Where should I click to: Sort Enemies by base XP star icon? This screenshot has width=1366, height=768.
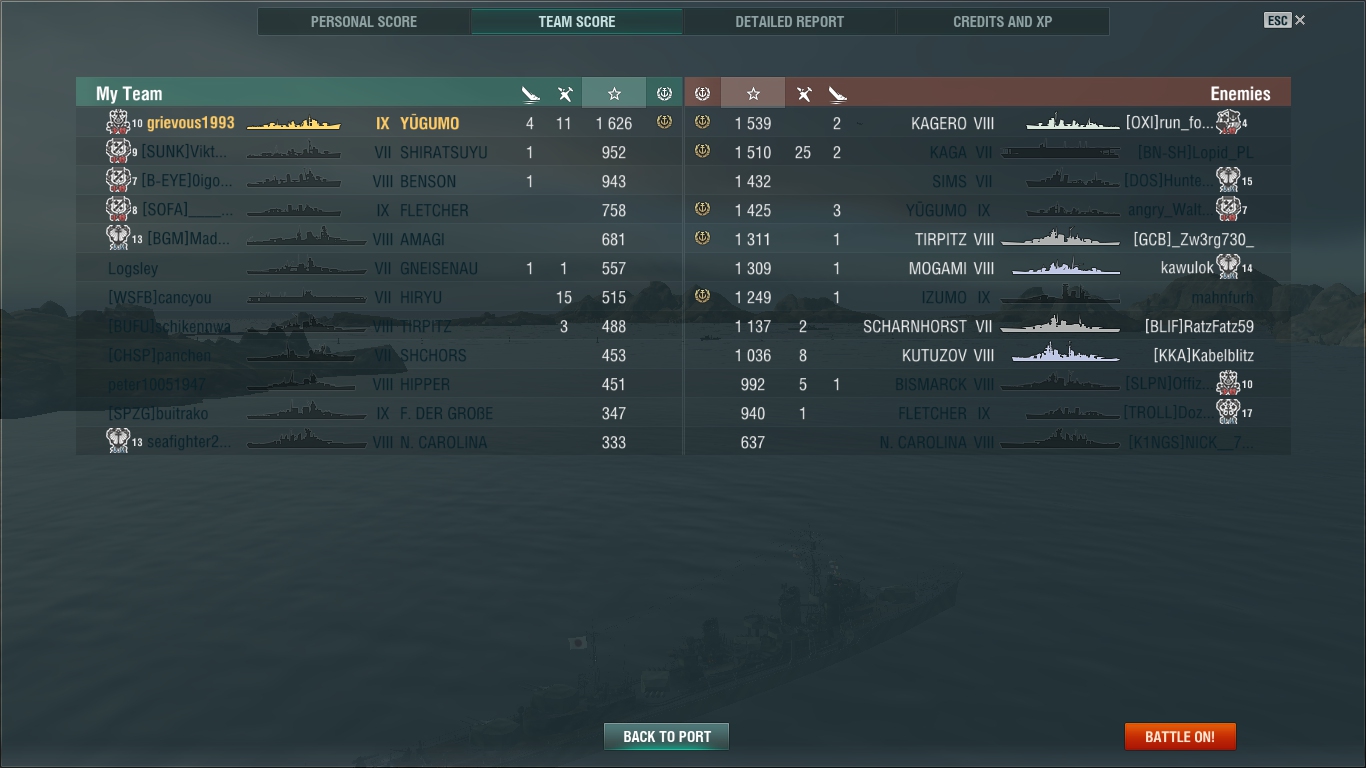pyautogui.click(x=753, y=93)
